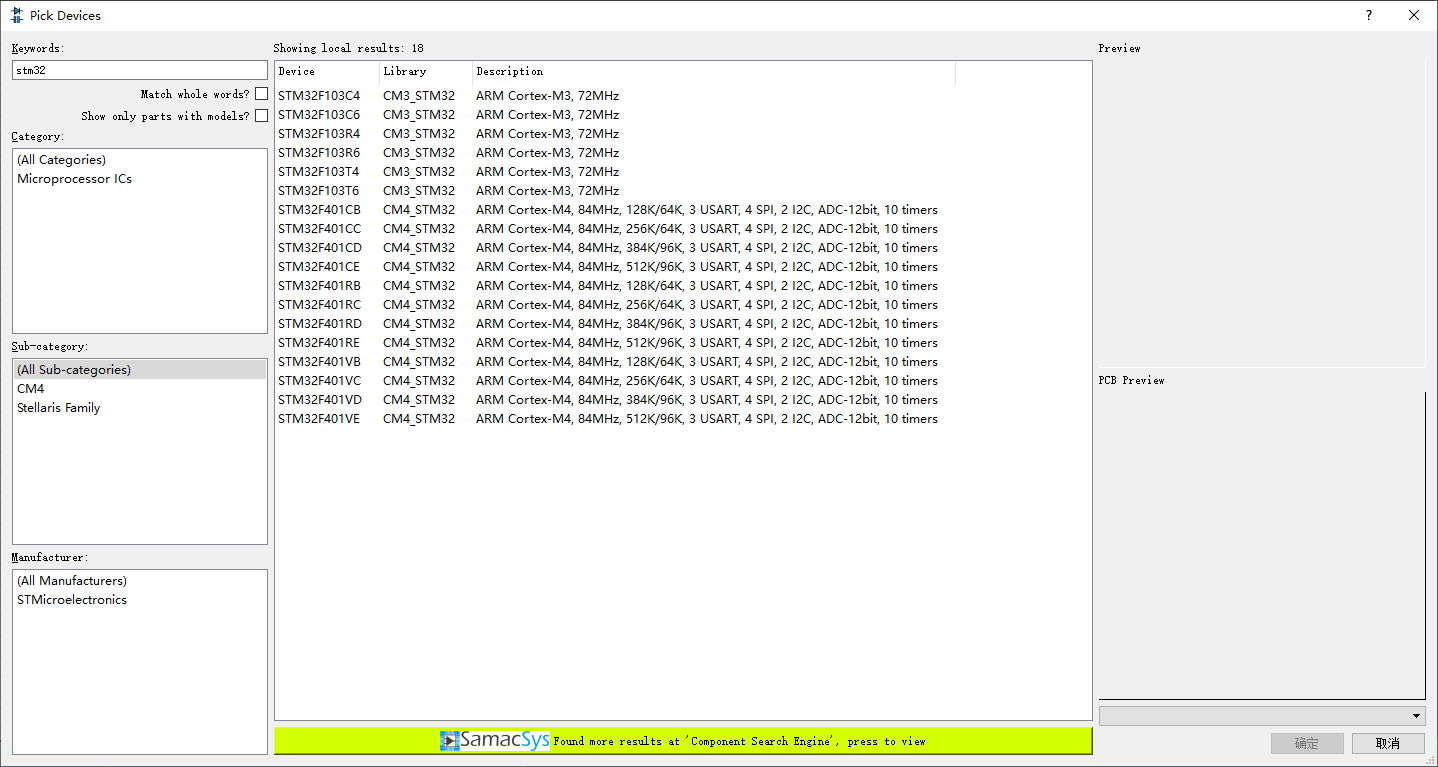This screenshot has height=767, width=1438.
Task: Click CM4_STM32 library cell of STM32F401CB
Action: 419,210
